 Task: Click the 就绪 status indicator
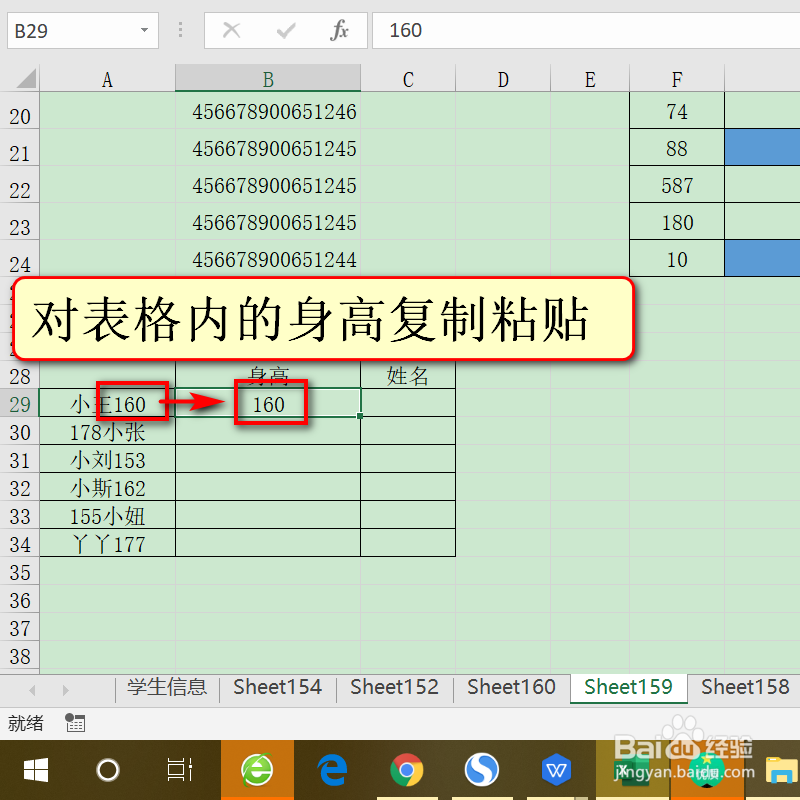25,722
